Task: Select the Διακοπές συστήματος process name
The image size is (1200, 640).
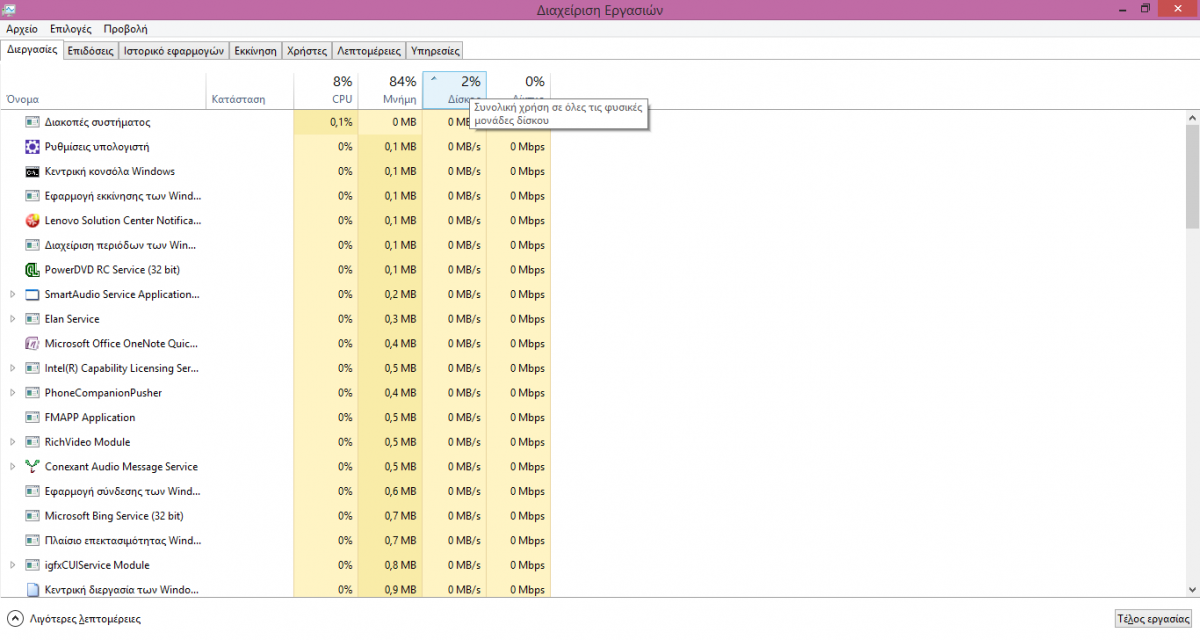Action: pyautogui.click(x=97, y=122)
